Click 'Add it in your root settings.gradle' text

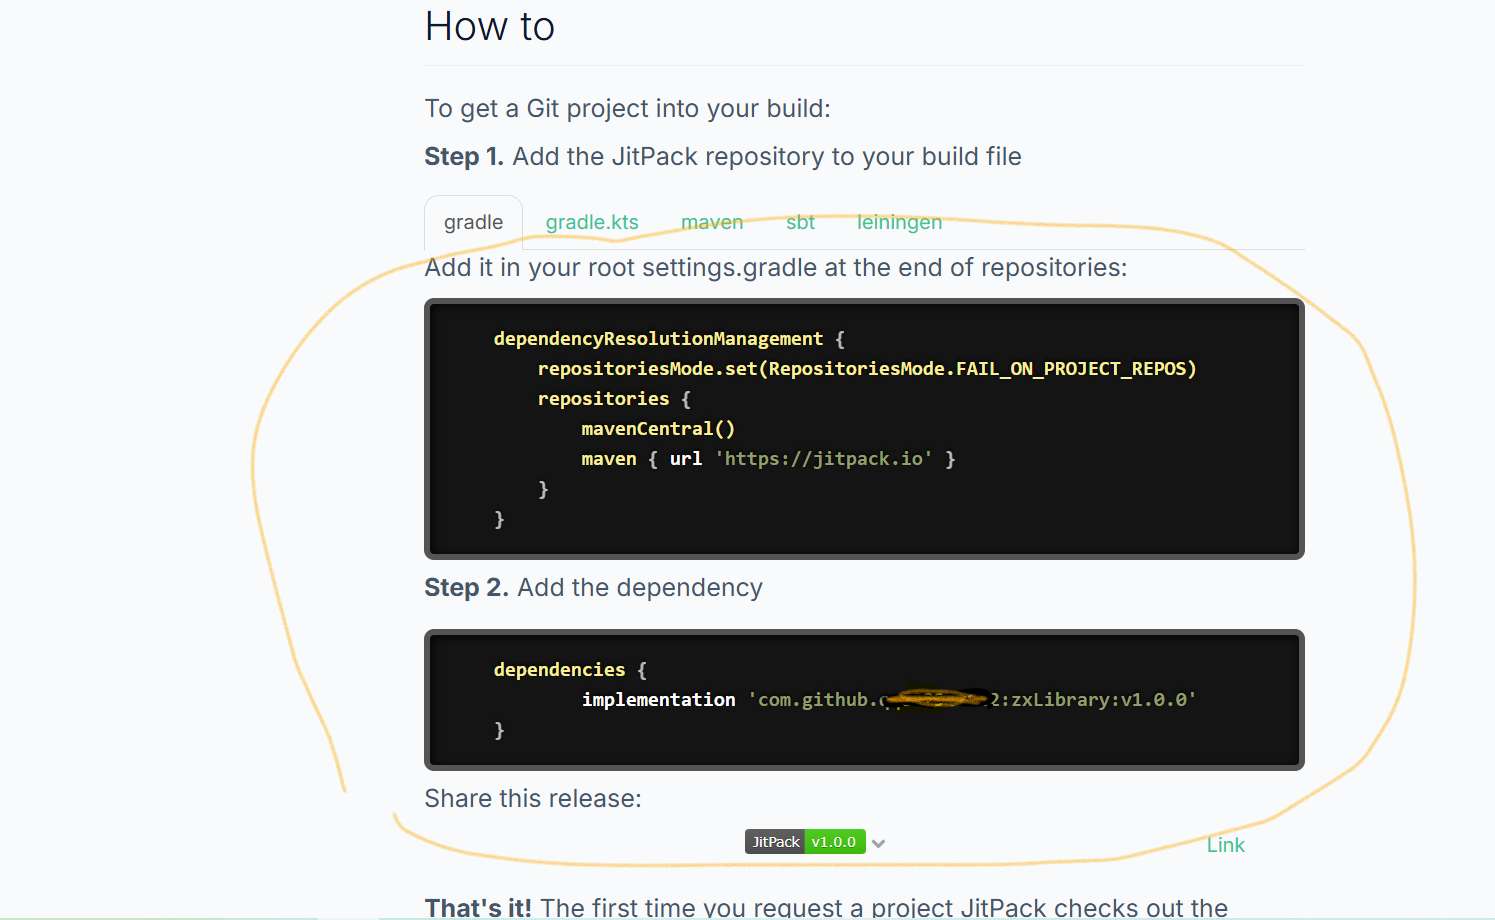coord(775,268)
